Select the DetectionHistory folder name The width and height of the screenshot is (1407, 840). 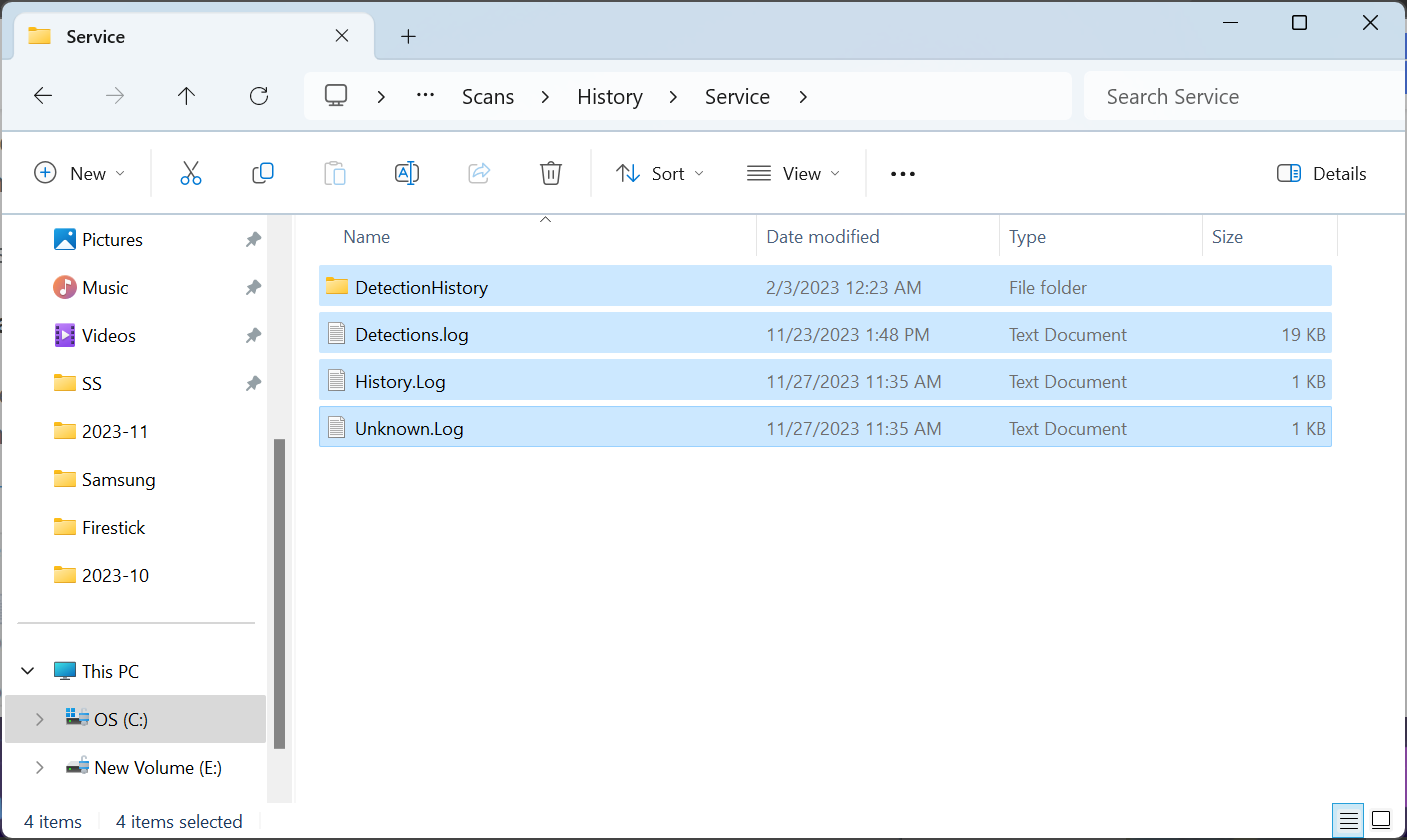[421, 287]
